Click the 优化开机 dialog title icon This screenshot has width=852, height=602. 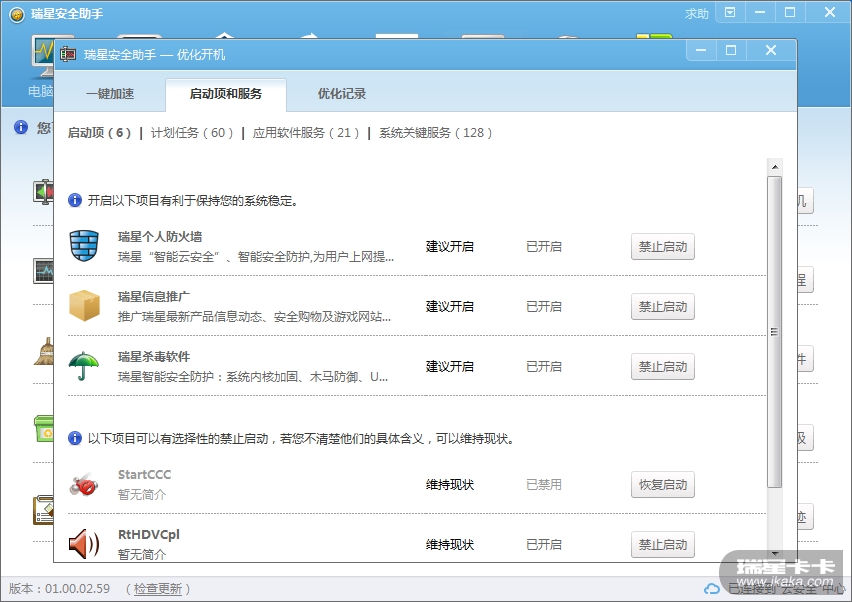[x=68, y=54]
